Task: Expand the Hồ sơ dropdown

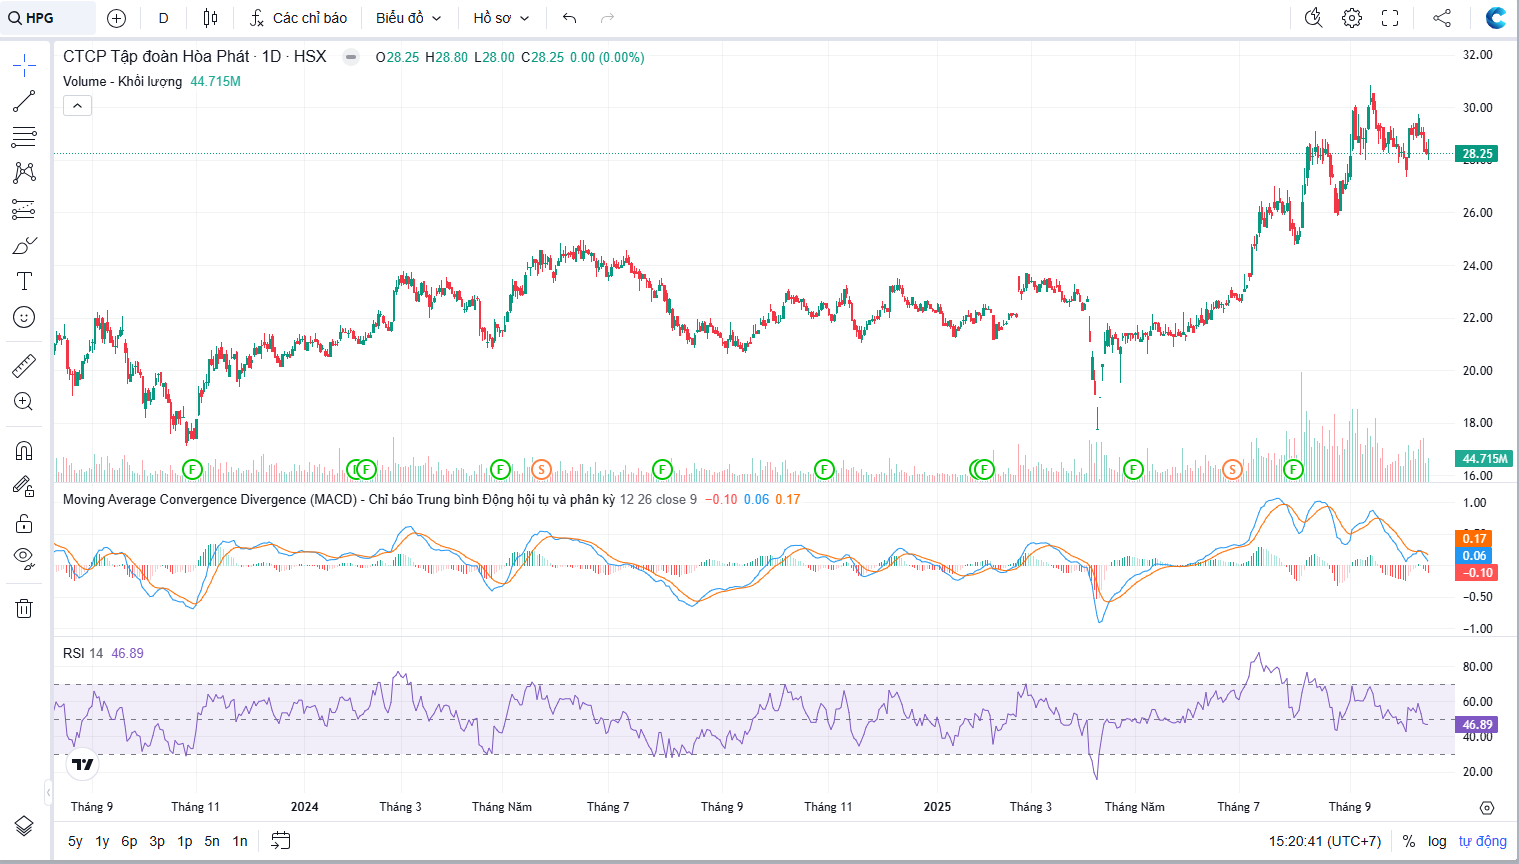Action: pos(501,18)
